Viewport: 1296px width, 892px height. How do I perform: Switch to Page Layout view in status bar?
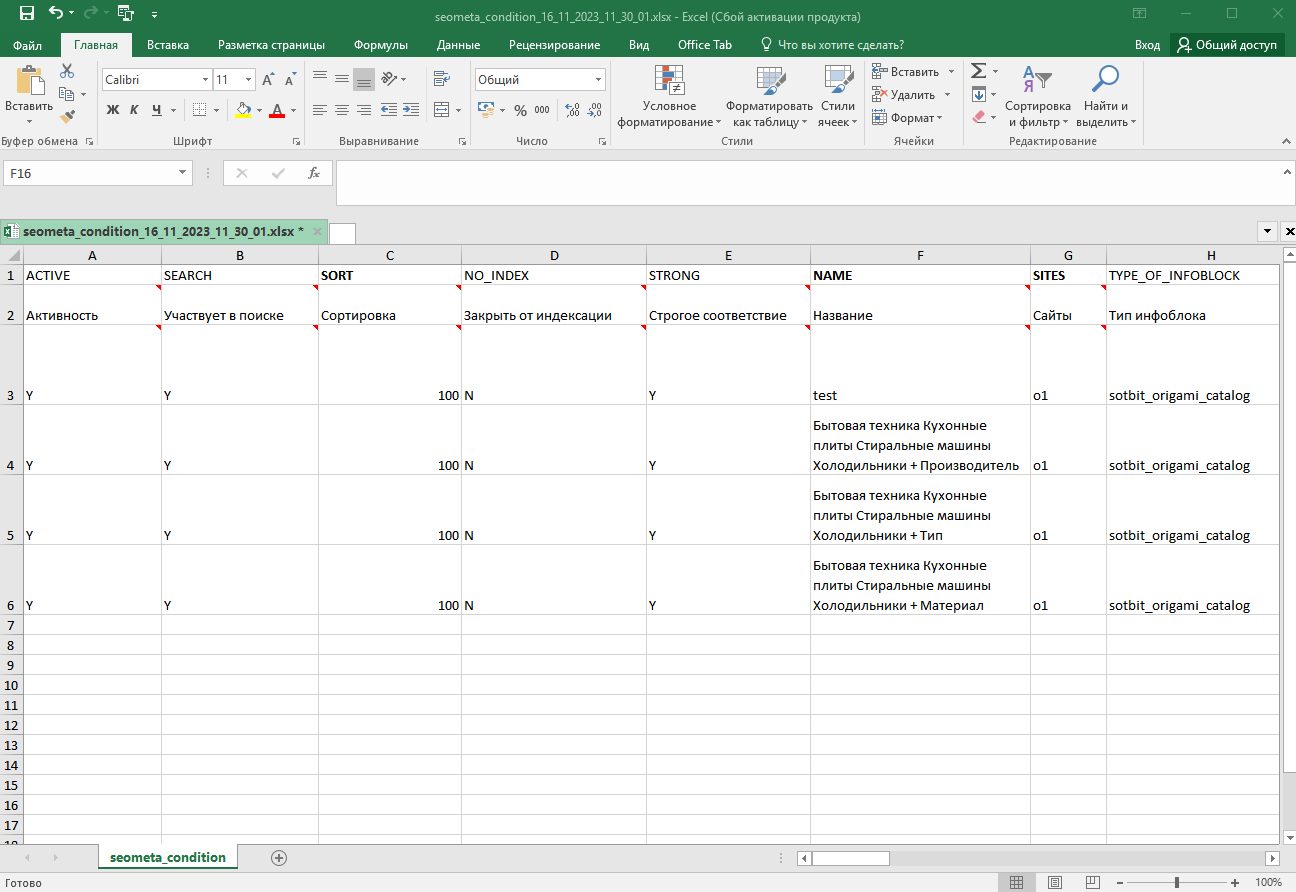1053,883
